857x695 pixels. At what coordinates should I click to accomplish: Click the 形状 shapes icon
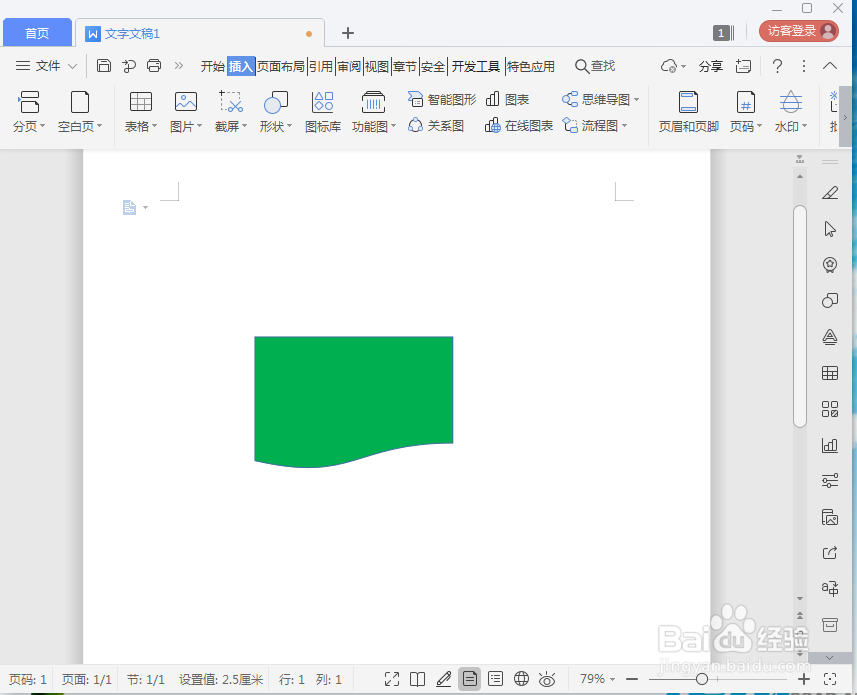point(275,102)
